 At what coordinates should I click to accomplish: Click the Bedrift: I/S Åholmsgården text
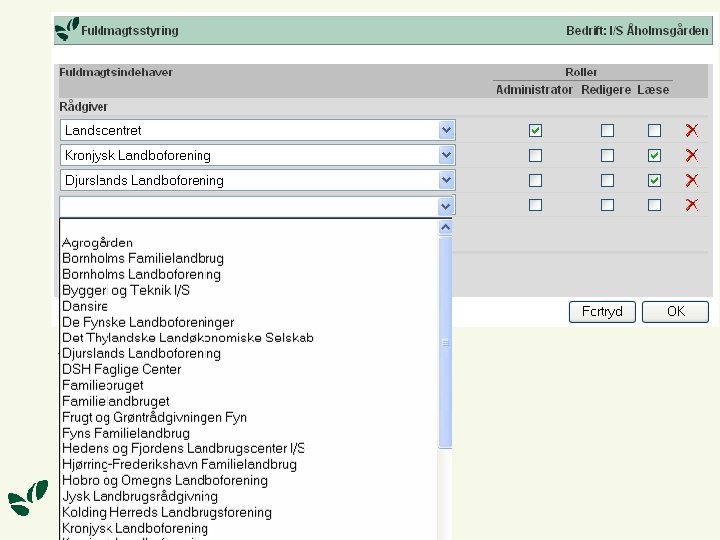(637, 30)
